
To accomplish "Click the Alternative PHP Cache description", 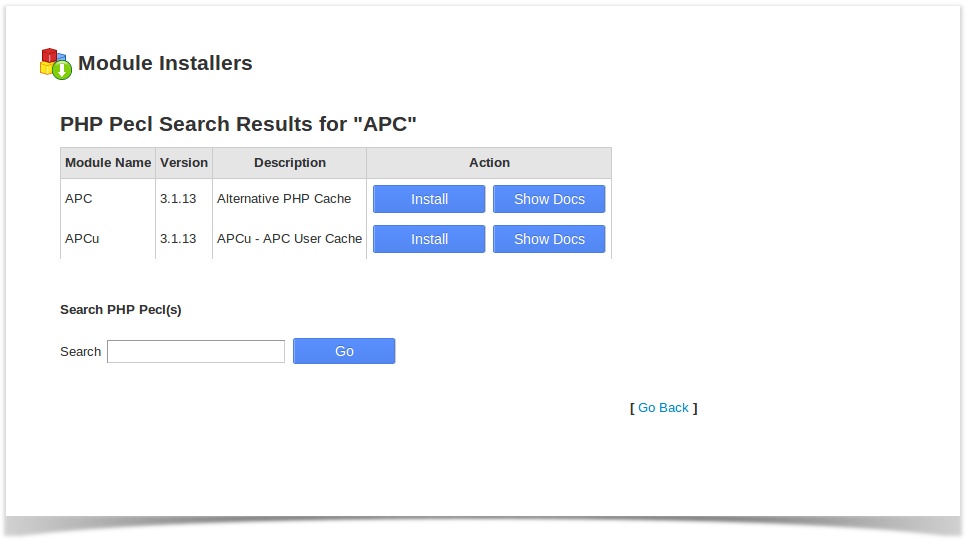I will pyautogui.click(x=284, y=199).
